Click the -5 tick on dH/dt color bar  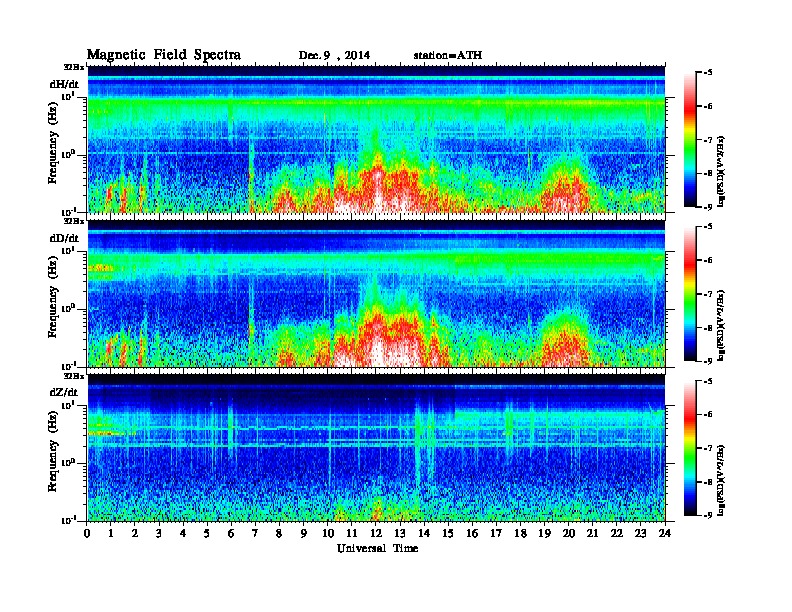tap(708, 73)
